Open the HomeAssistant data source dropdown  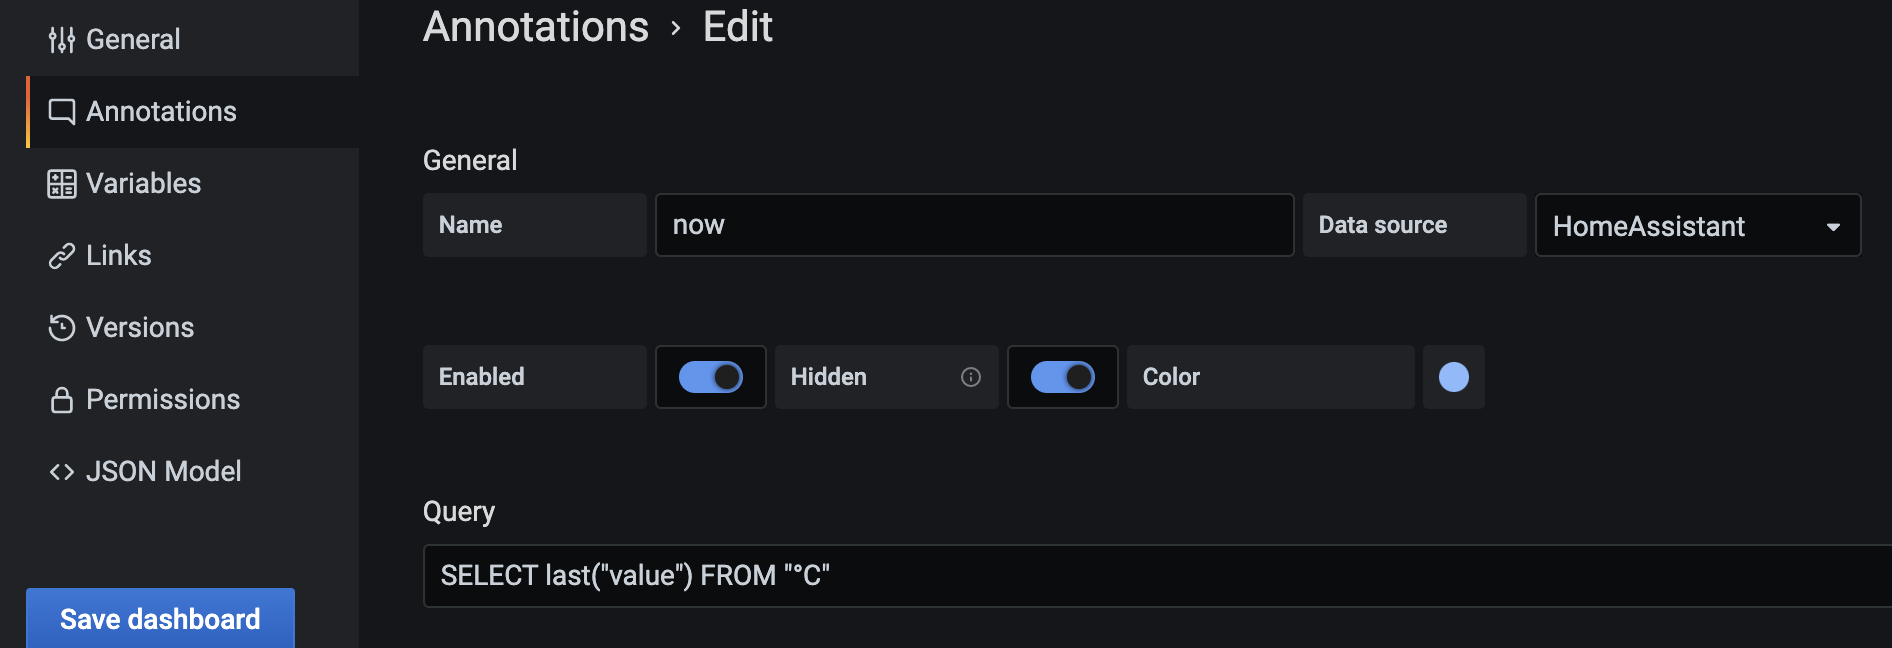coord(1697,225)
